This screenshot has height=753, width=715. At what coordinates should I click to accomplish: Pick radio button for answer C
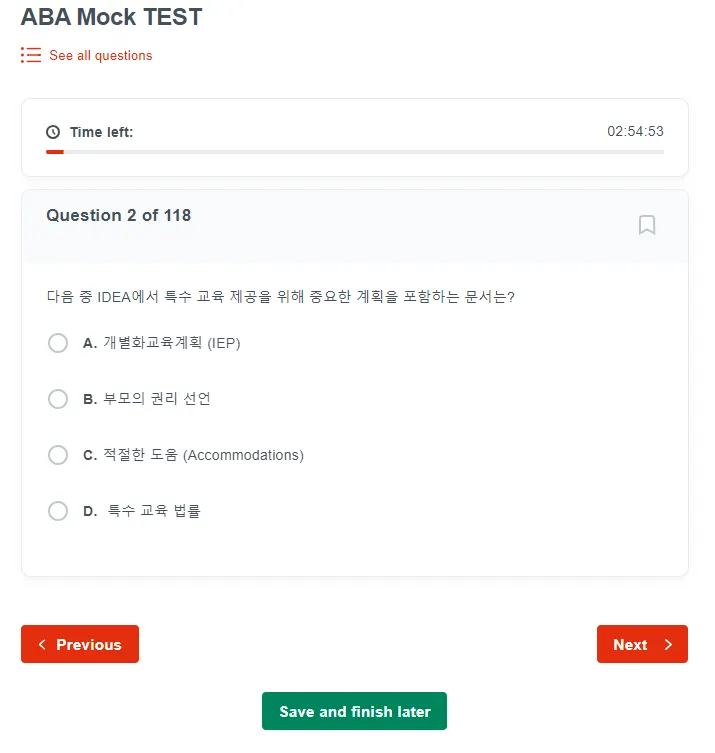[x=58, y=455]
